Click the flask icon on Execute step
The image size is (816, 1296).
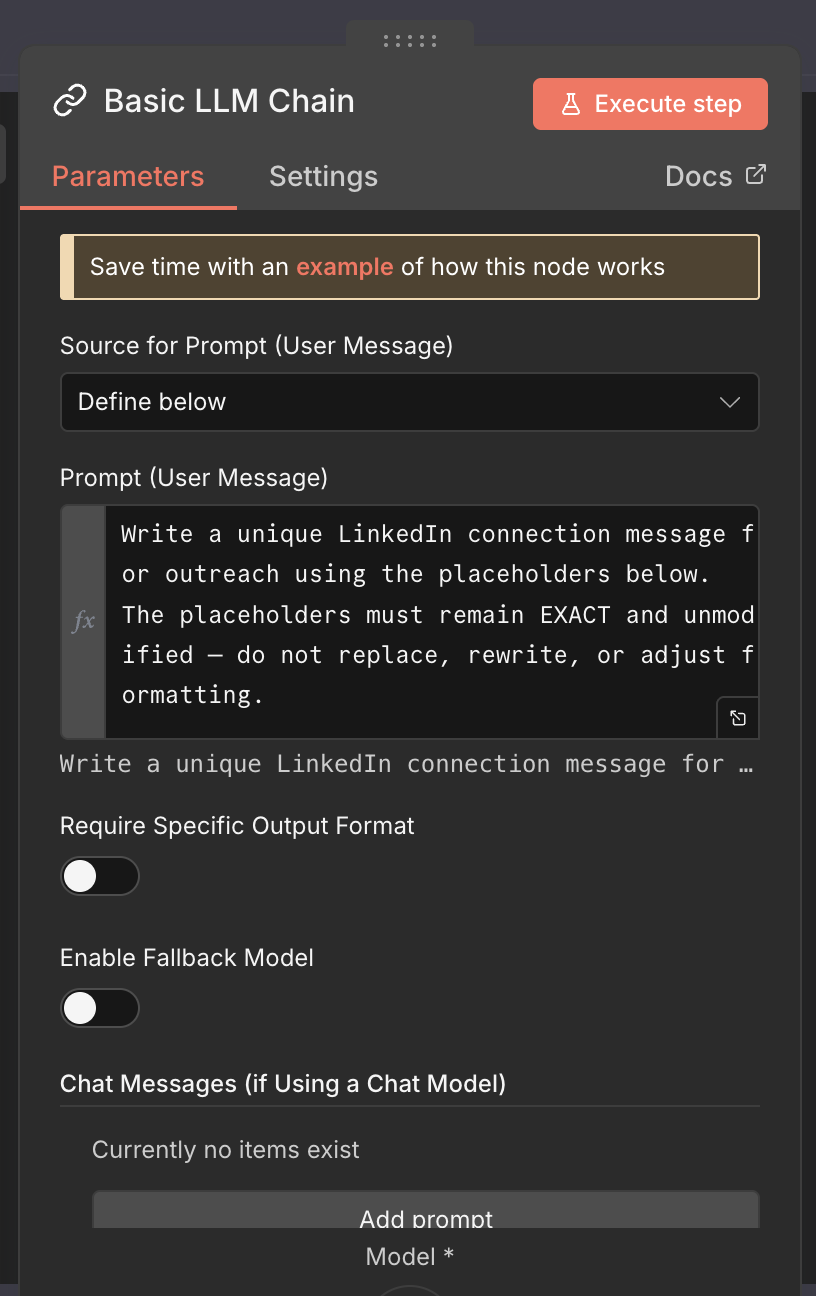(x=571, y=104)
